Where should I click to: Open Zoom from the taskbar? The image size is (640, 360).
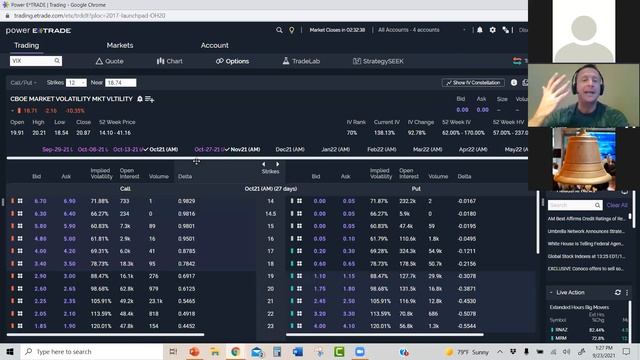360,351
